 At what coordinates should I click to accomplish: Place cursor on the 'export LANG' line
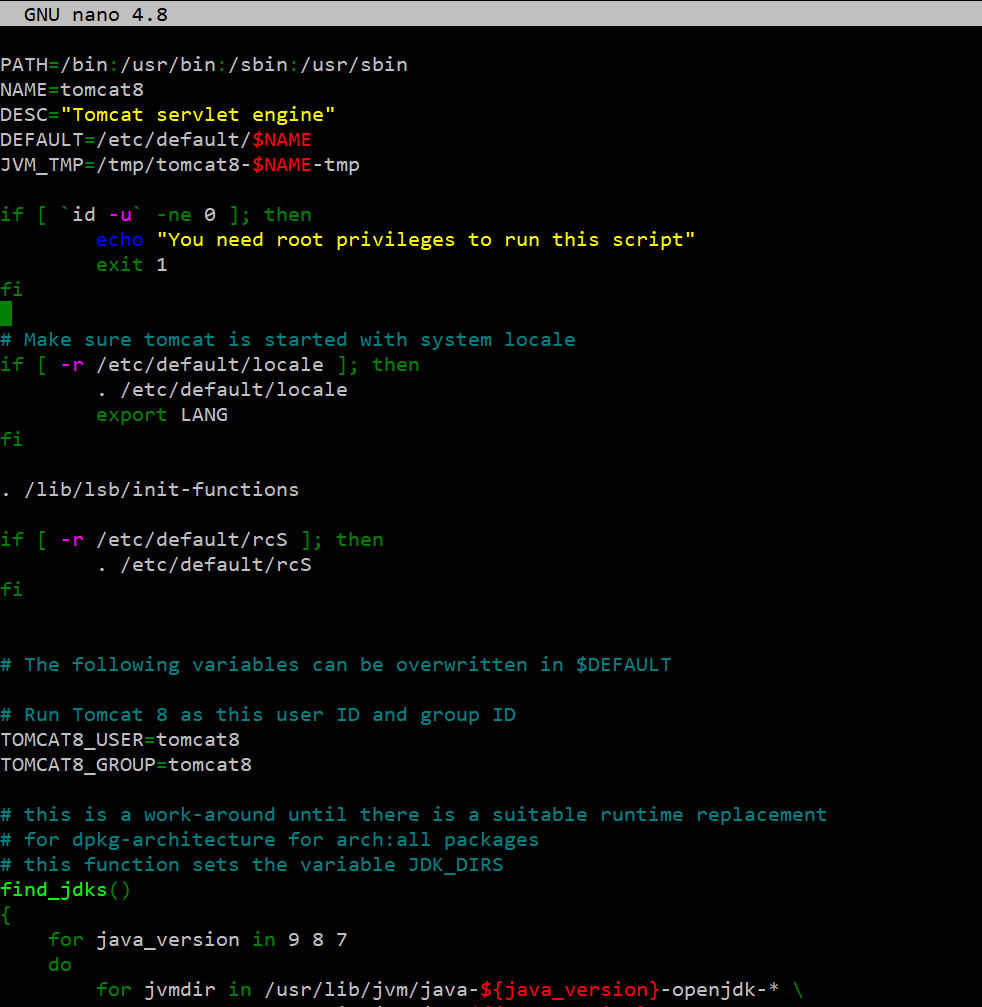(x=162, y=415)
